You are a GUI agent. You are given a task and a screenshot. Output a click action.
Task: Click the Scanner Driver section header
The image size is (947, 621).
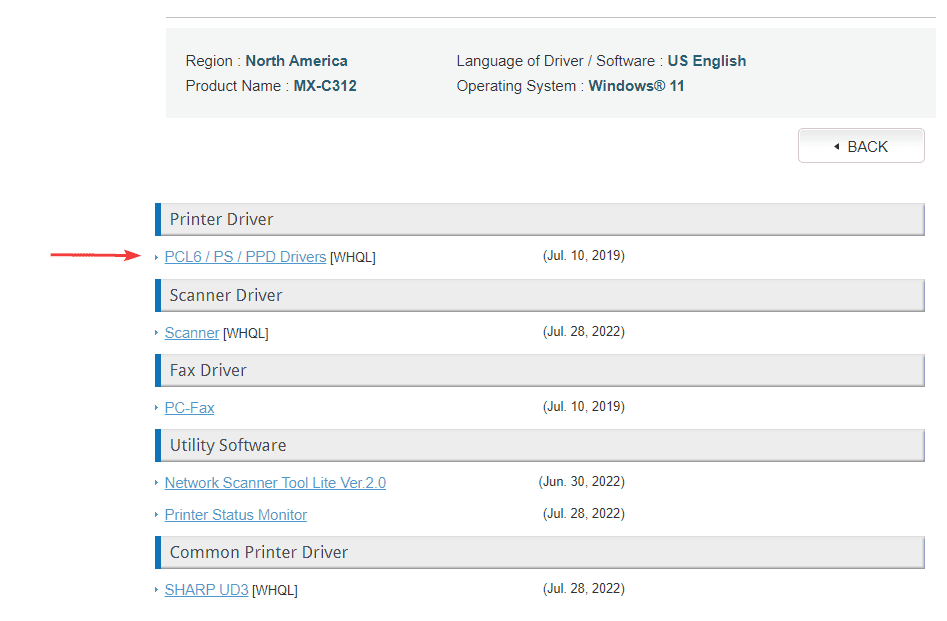(x=226, y=295)
